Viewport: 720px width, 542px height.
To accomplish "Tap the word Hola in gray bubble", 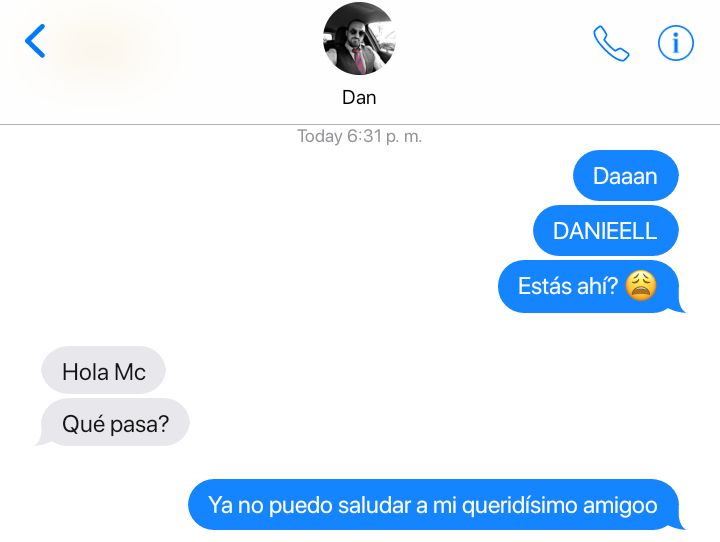I will click(x=85, y=371).
